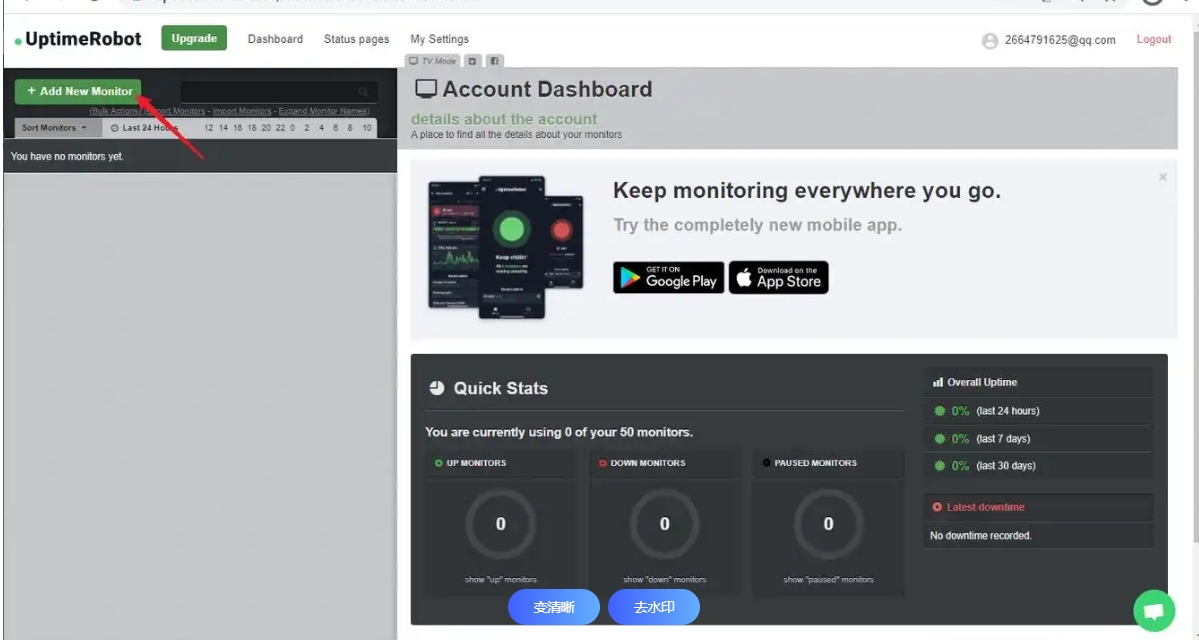Click hour 12 on the 24-hour timeline
Image resolution: width=1199 pixels, height=640 pixels.
[209, 128]
